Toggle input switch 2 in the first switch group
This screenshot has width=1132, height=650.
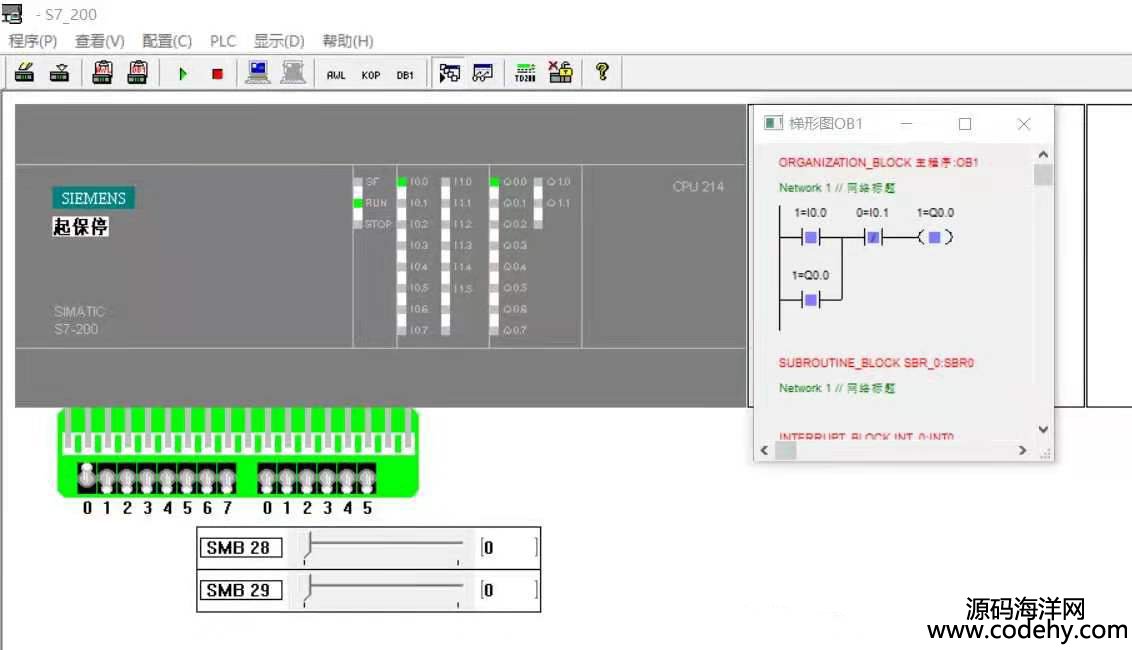(x=127, y=477)
